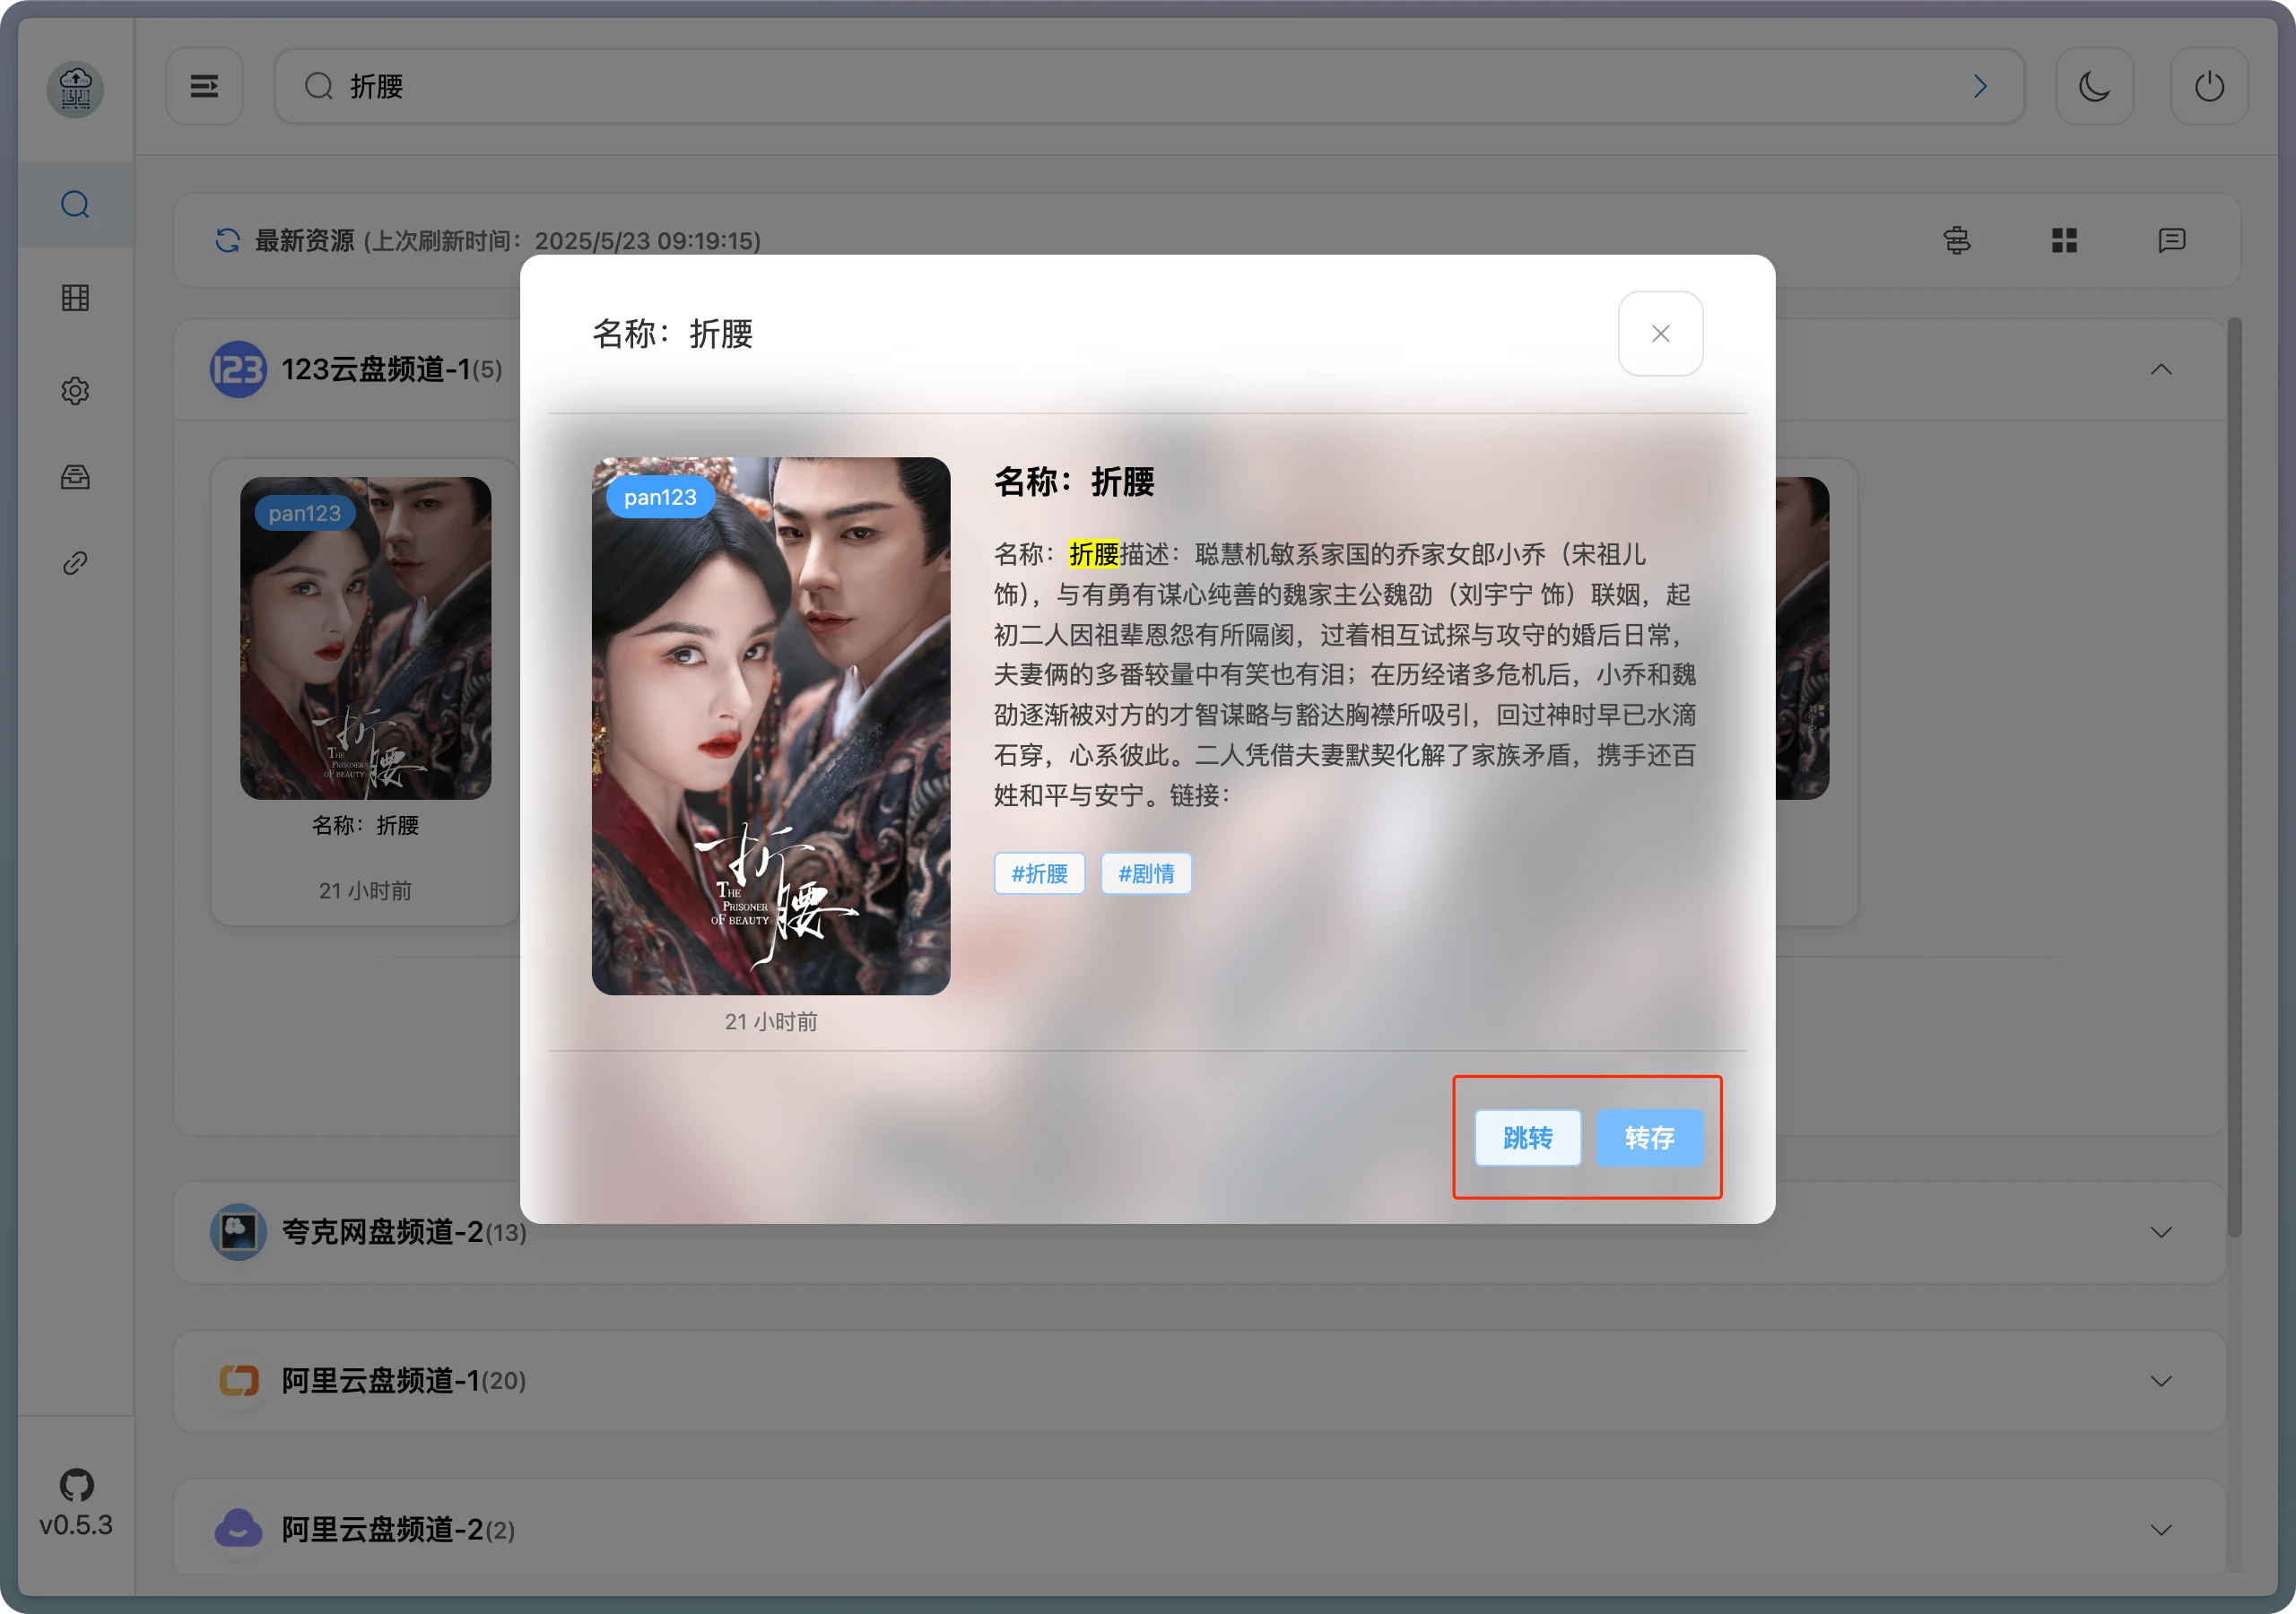Expand the 阿里云盘频道-2 section

coord(2160,1529)
